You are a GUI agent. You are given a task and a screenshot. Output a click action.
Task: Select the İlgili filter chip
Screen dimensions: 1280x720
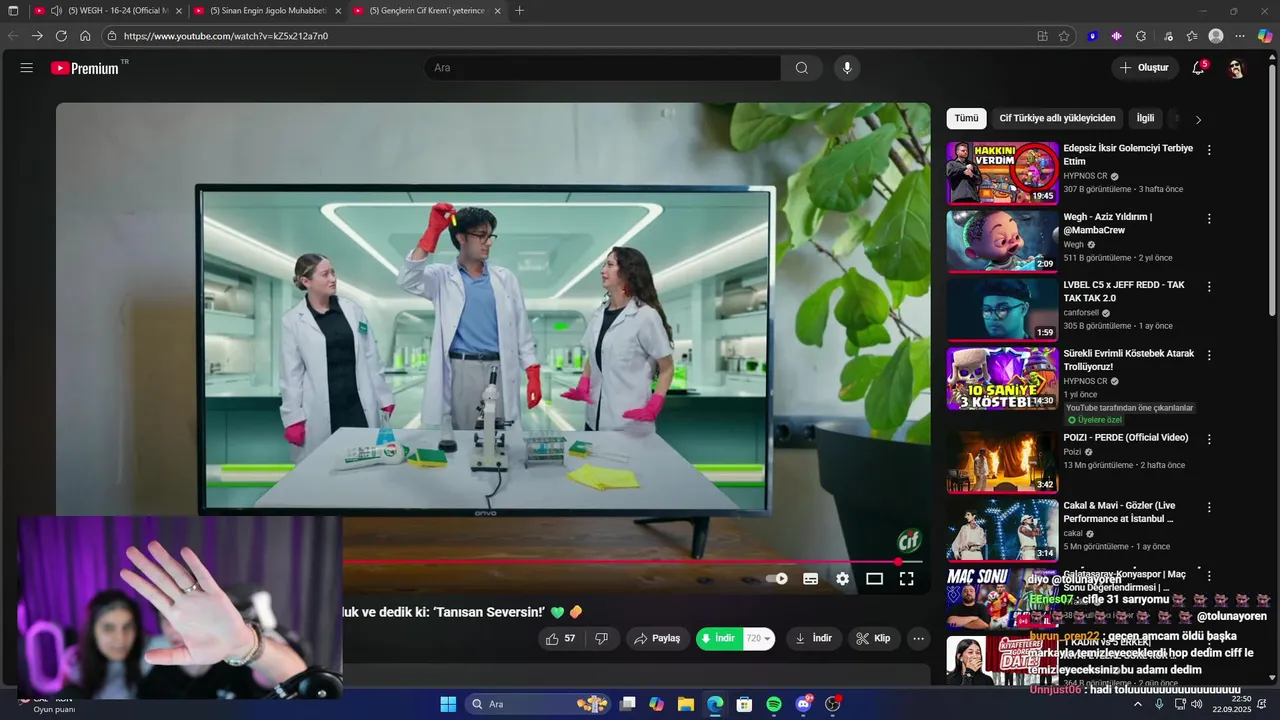pyautogui.click(x=1145, y=118)
